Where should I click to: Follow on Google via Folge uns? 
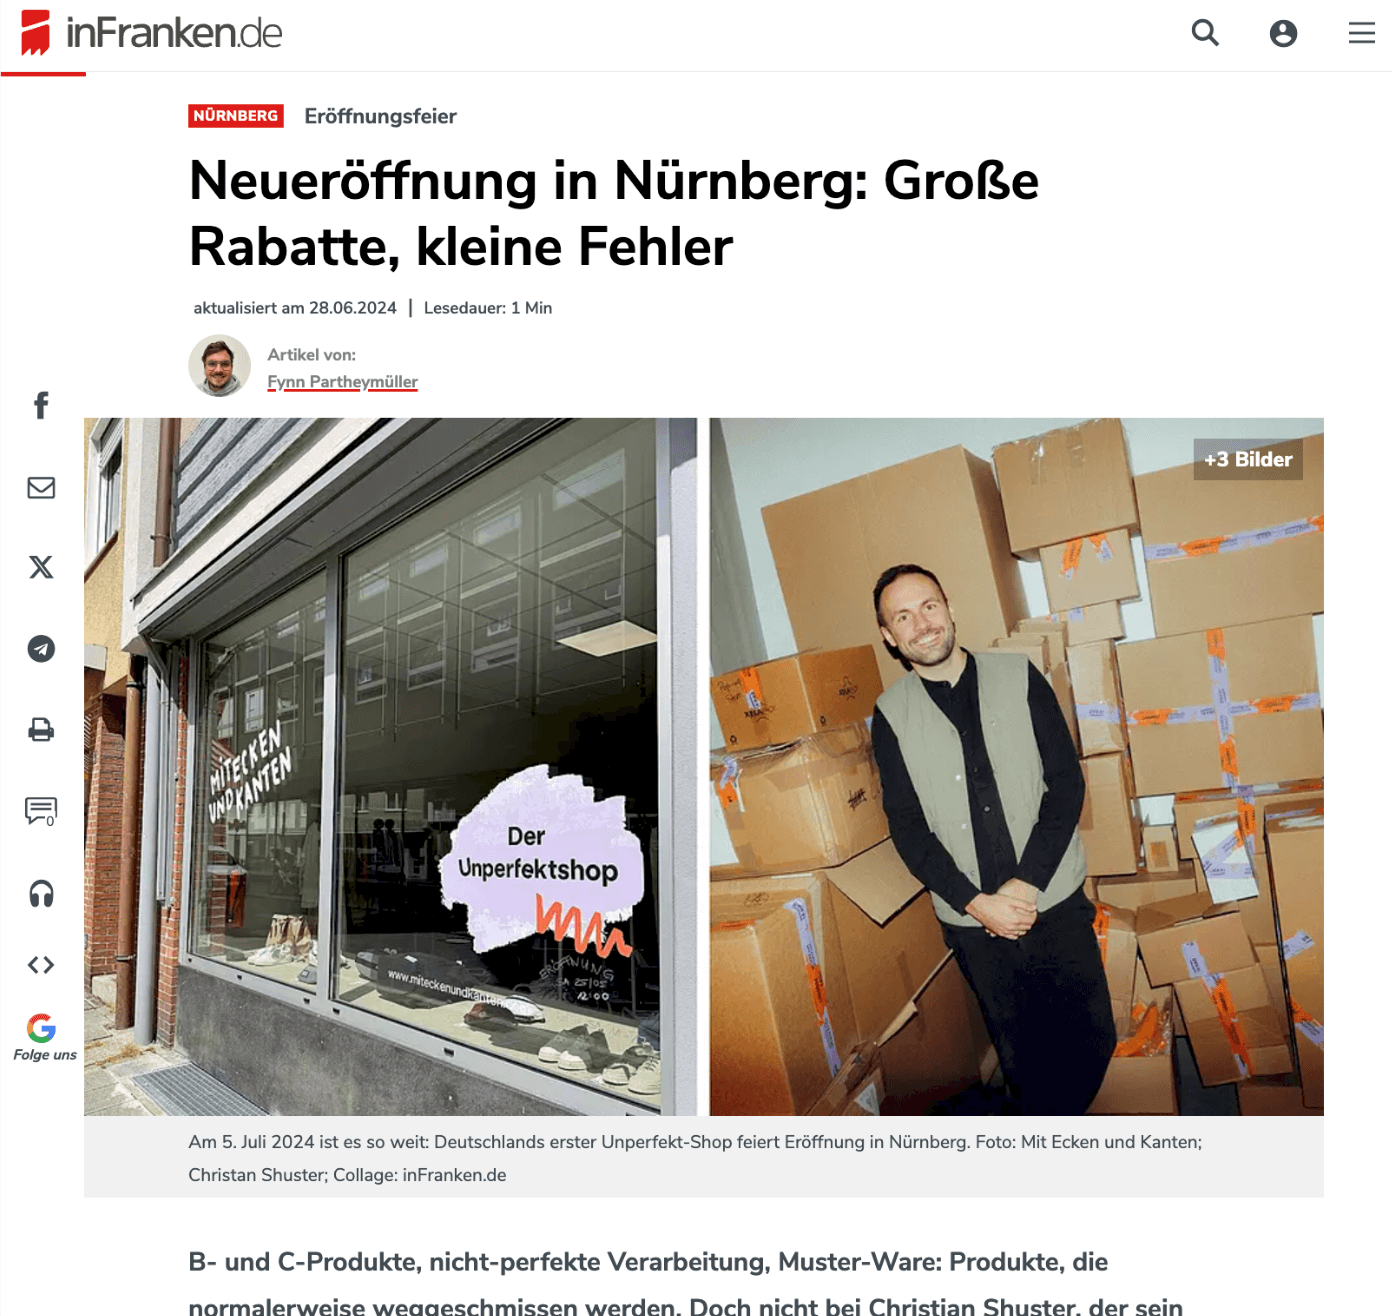tap(44, 1037)
